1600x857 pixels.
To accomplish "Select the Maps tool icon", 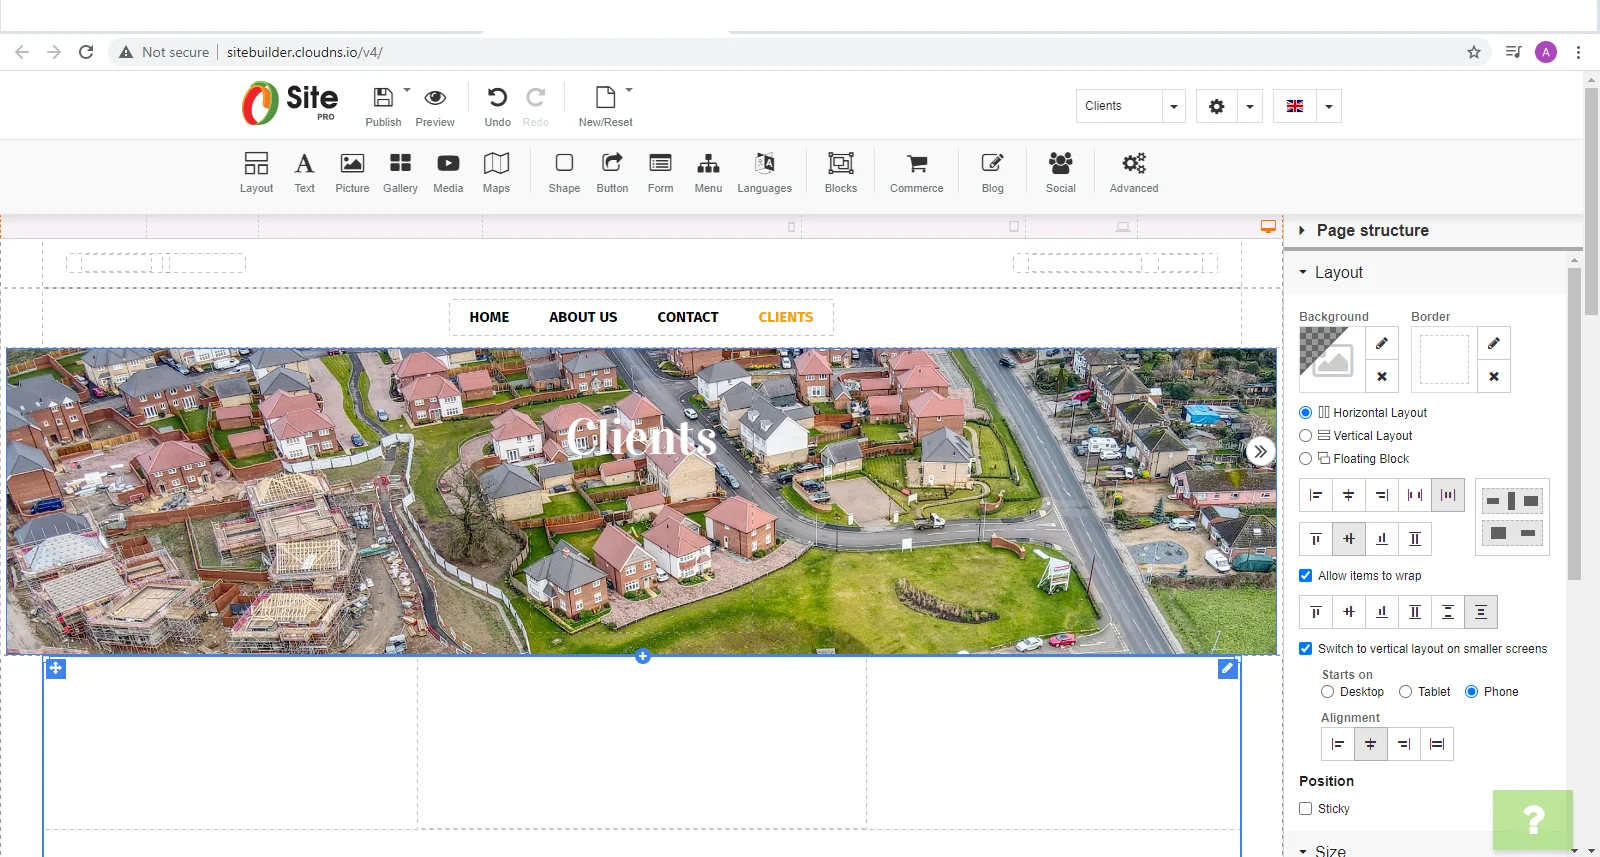I will 496,163.
